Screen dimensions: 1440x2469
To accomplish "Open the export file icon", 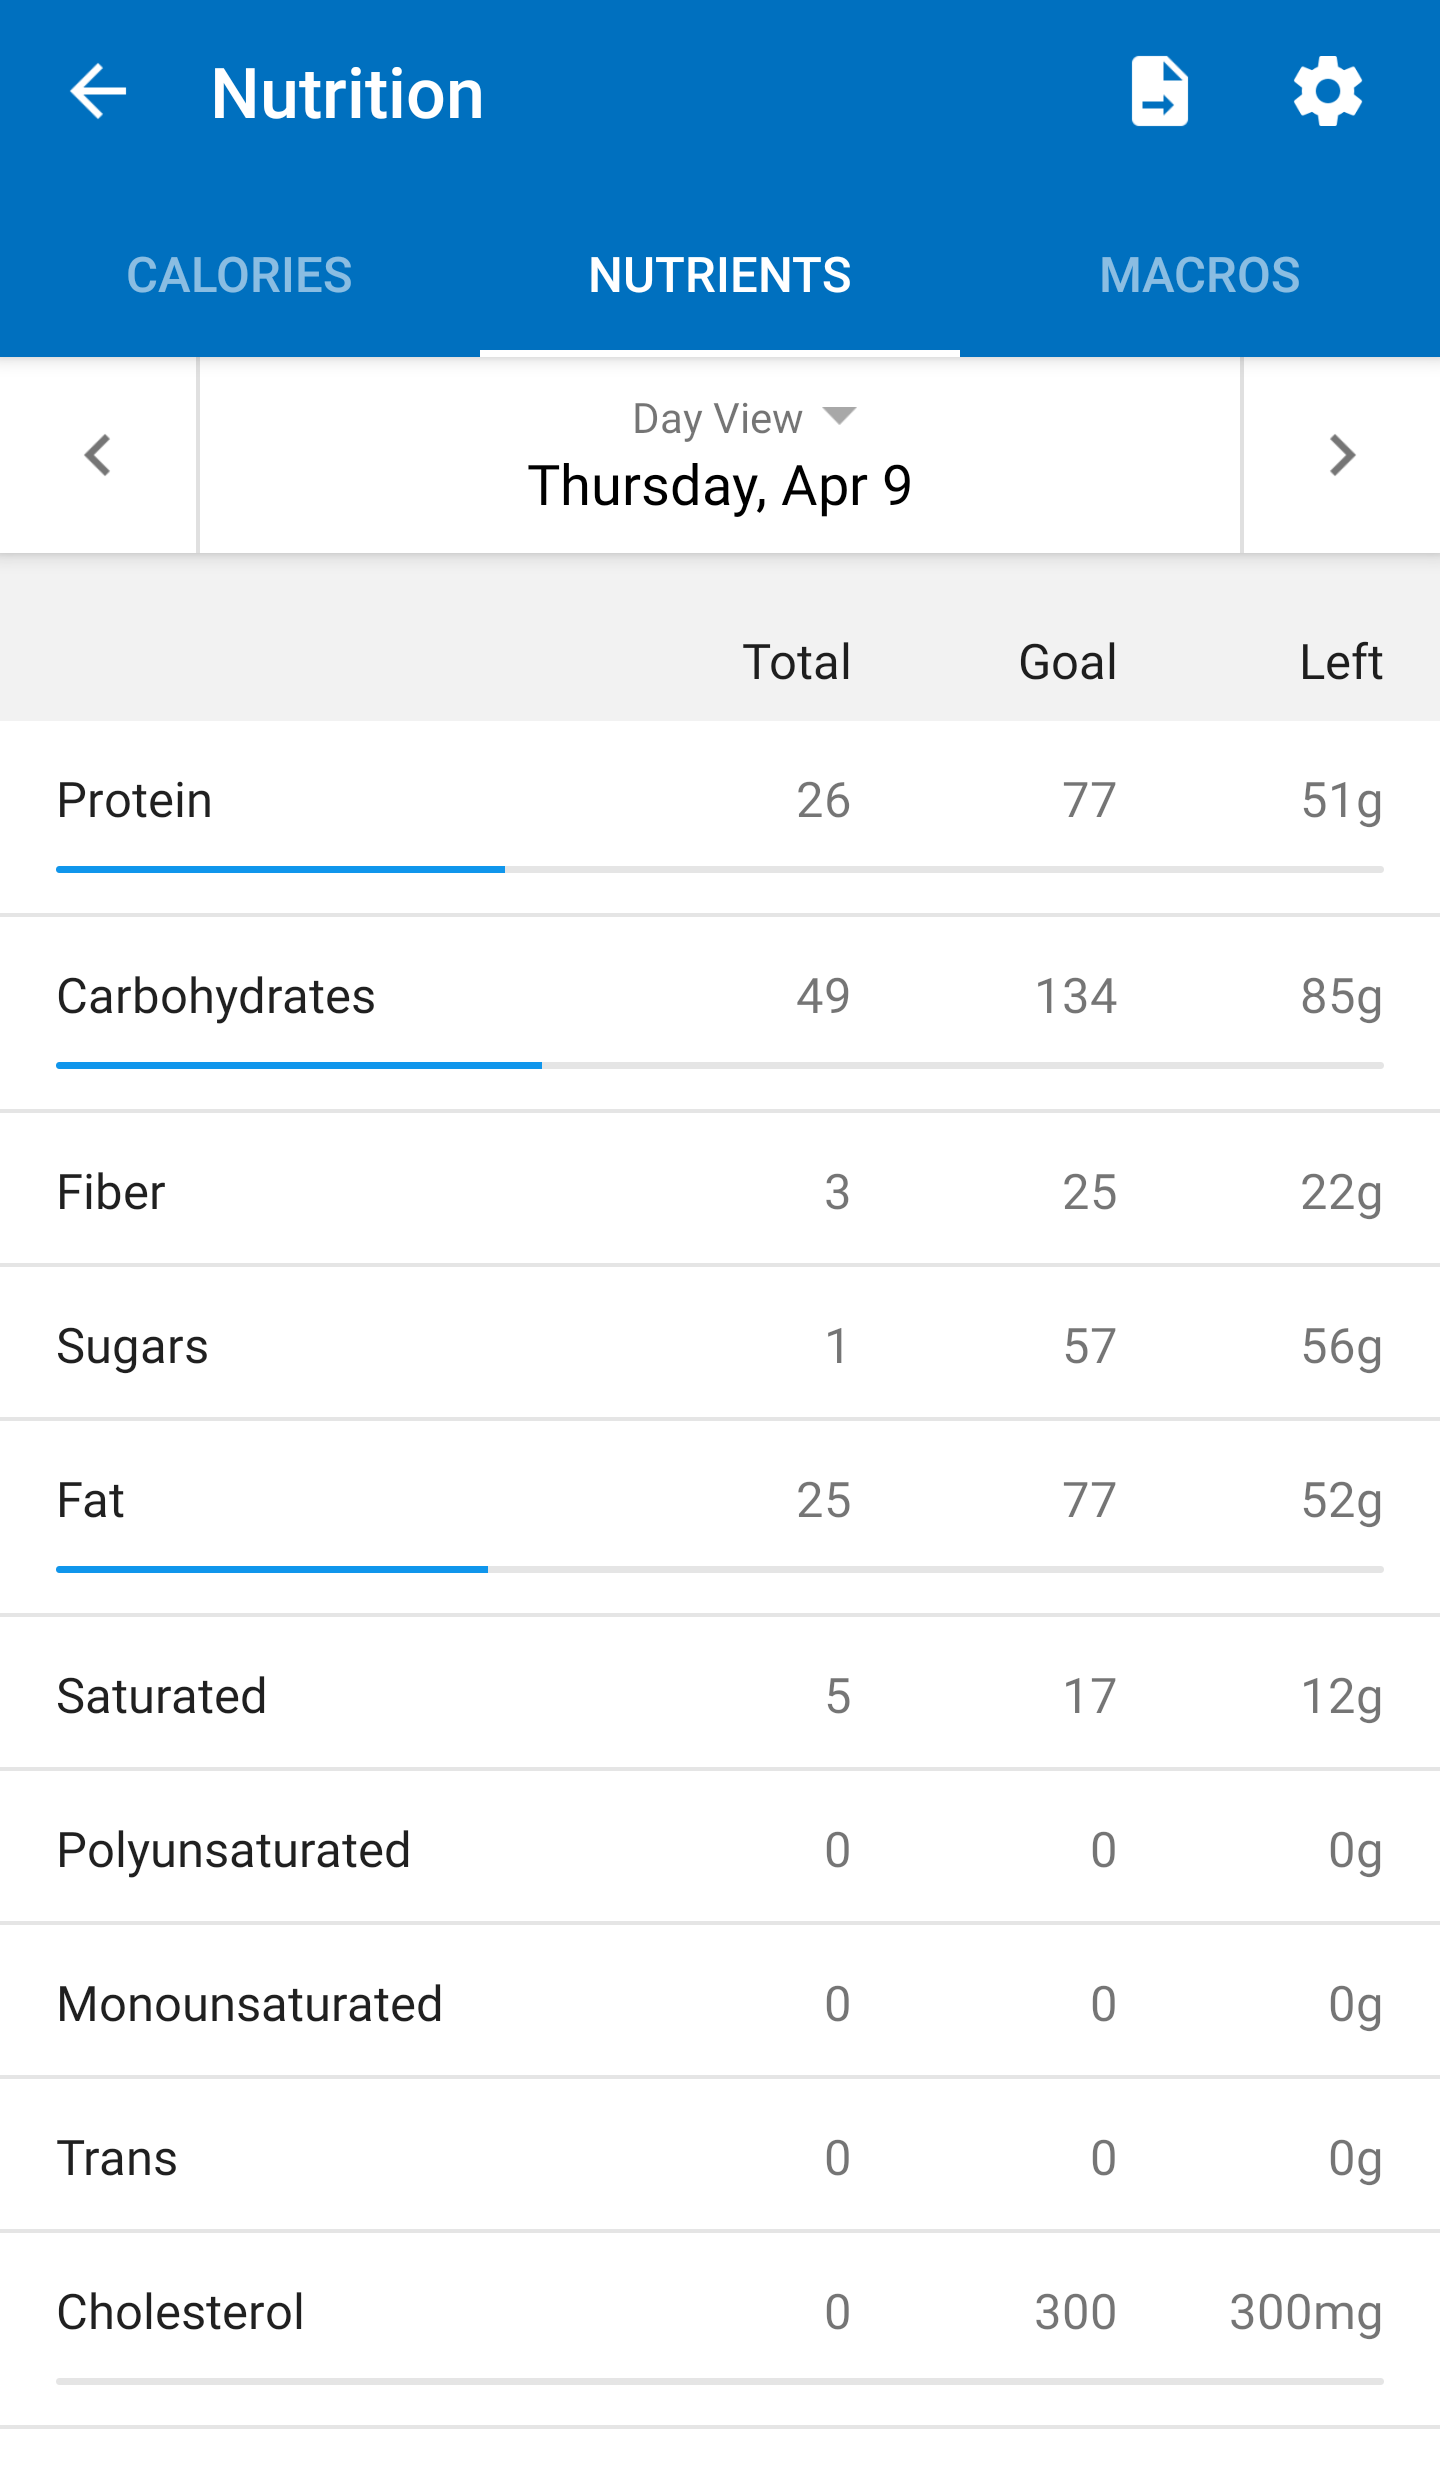I will pyautogui.click(x=1159, y=92).
